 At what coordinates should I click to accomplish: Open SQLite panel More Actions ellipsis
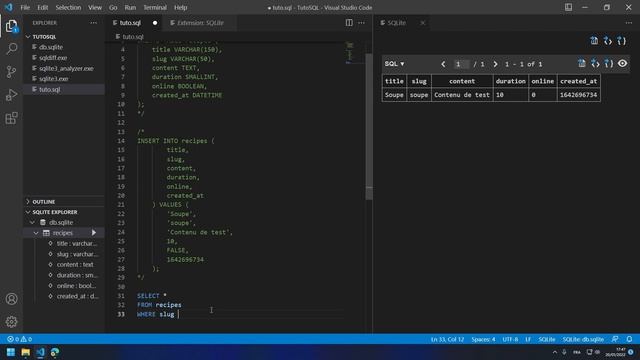[x=629, y=23]
